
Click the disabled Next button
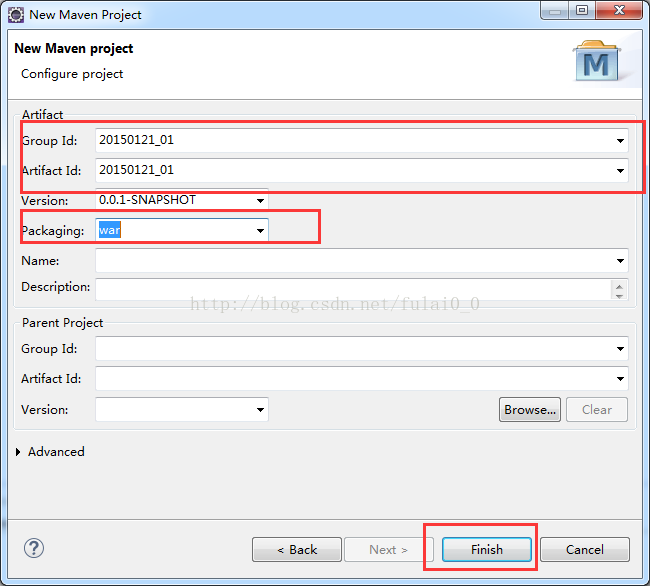388,550
